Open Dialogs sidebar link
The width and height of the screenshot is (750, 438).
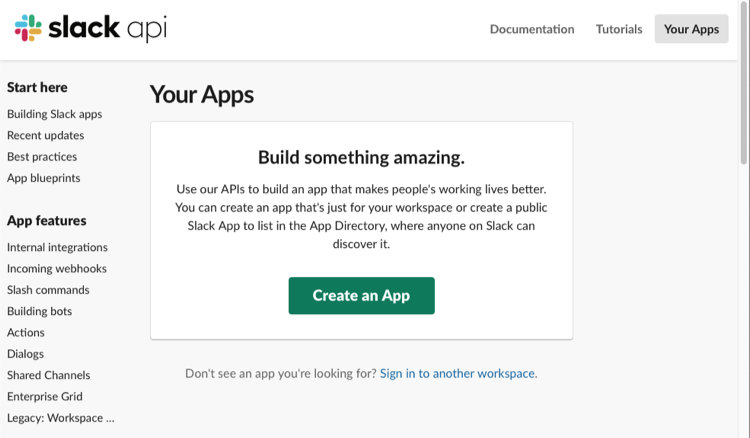(25, 354)
